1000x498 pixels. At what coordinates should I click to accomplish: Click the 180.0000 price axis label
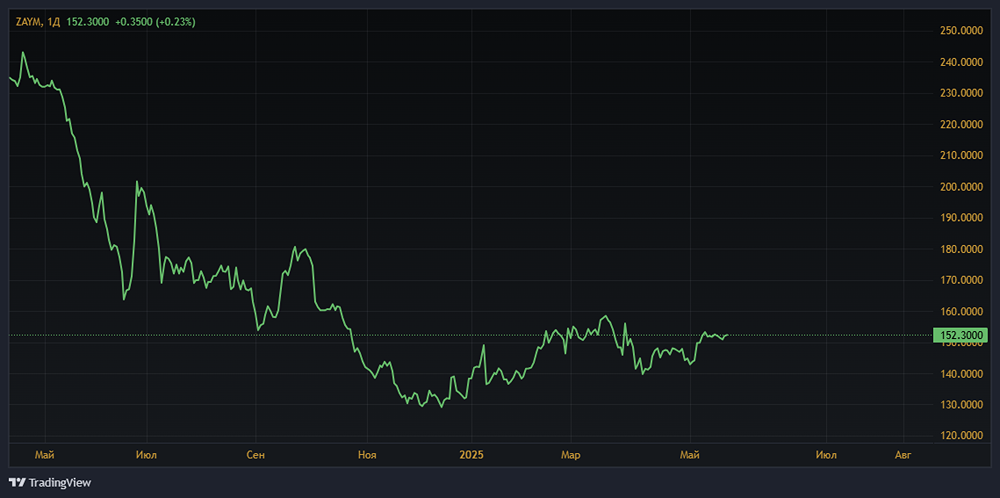pos(960,249)
